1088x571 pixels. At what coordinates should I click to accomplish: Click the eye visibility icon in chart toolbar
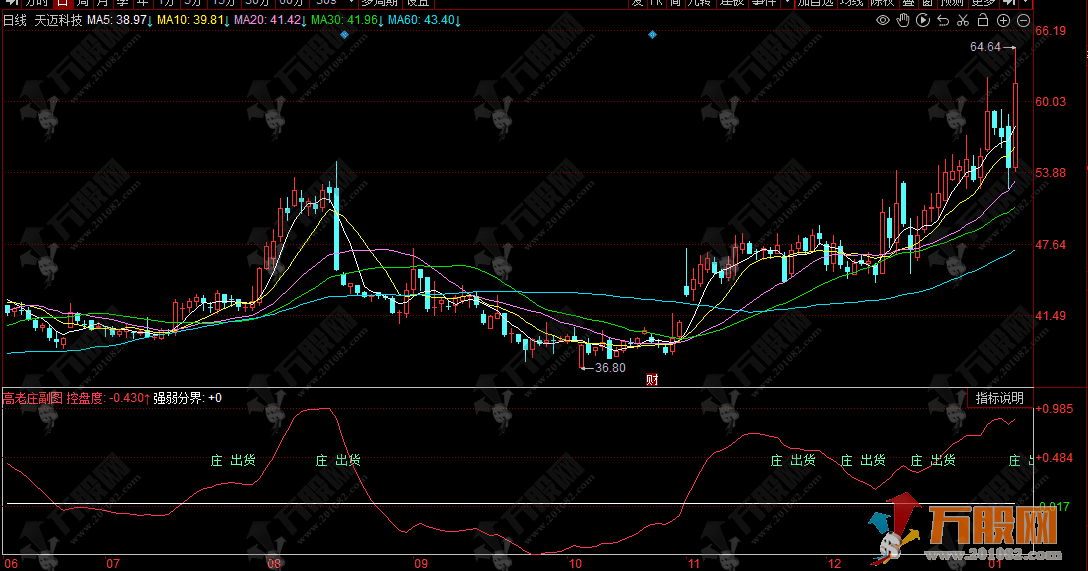coord(883,20)
